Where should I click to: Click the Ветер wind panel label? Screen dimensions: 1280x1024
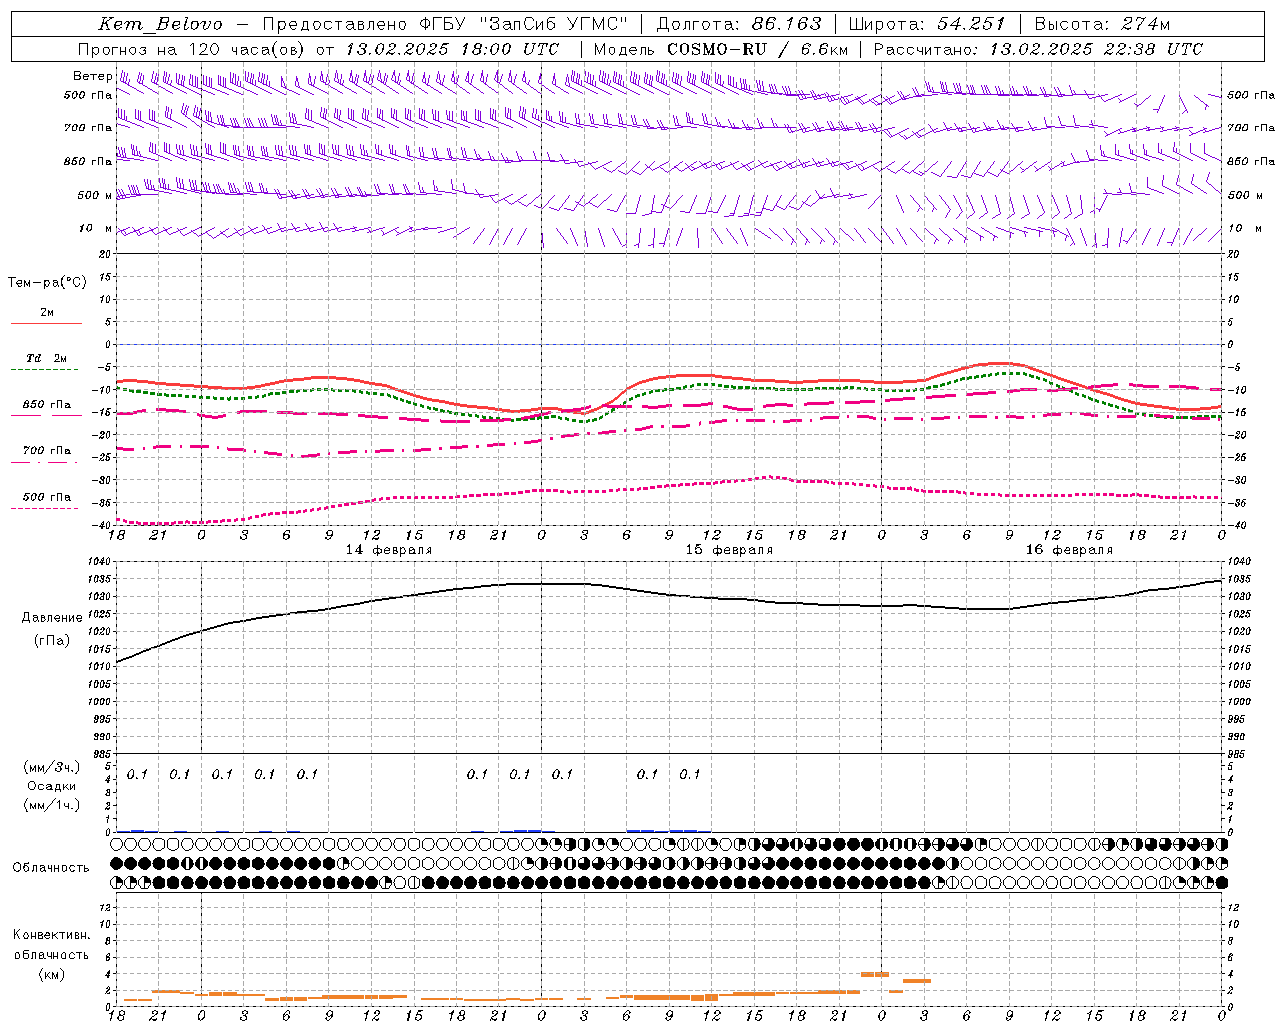pyautogui.click(x=92, y=76)
